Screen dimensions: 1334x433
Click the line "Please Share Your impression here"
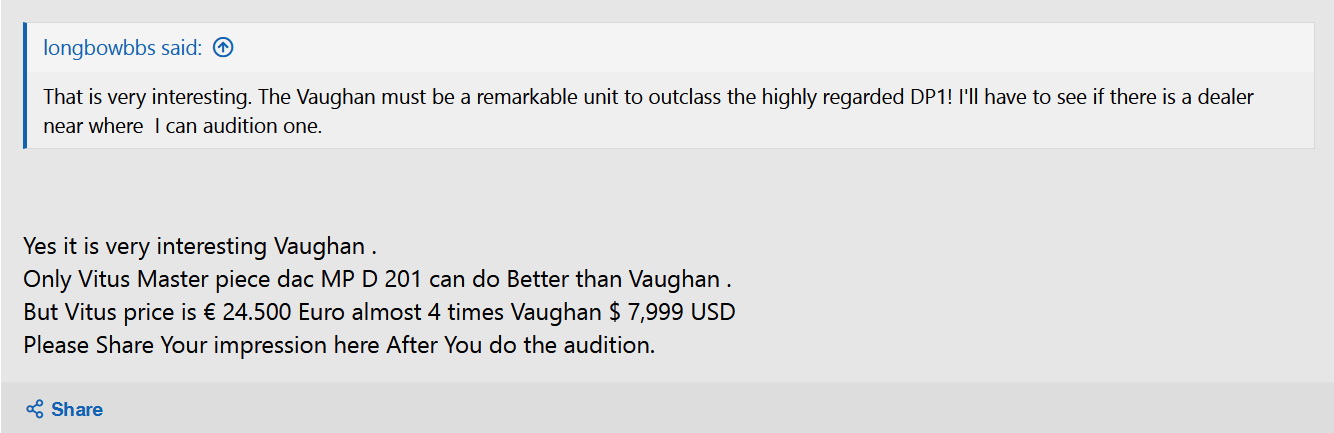(x=339, y=345)
